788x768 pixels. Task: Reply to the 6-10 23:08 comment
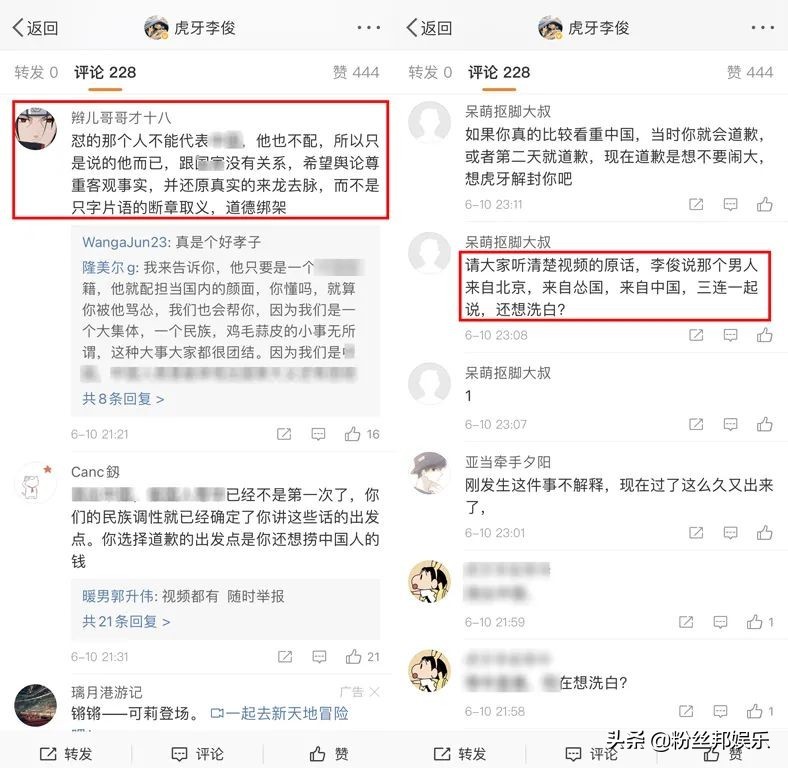coord(730,335)
